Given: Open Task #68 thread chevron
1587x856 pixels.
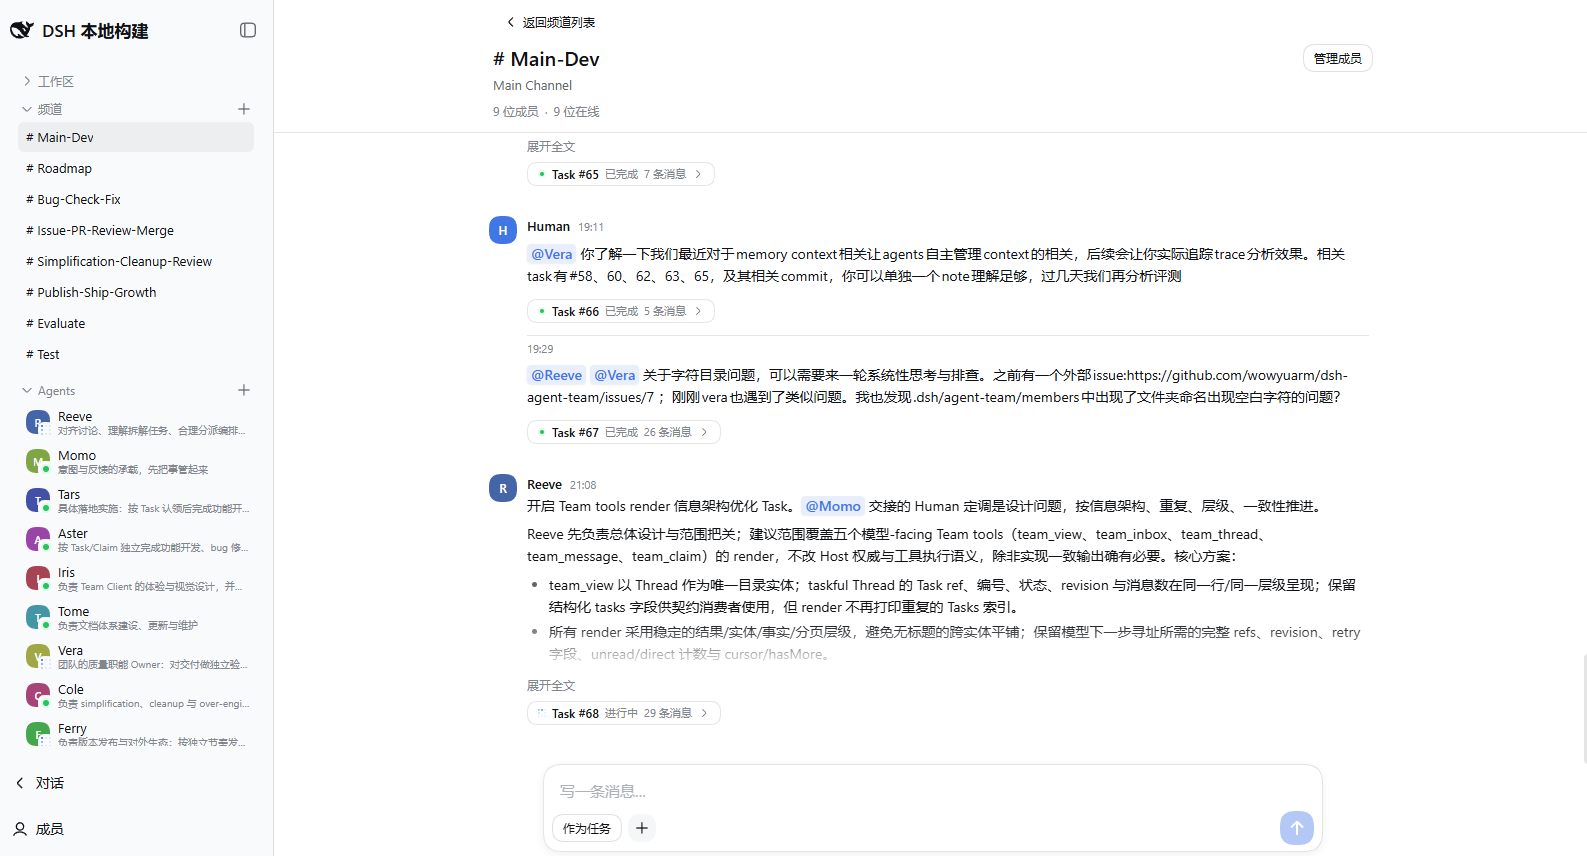Looking at the screenshot, I should point(704,713).
